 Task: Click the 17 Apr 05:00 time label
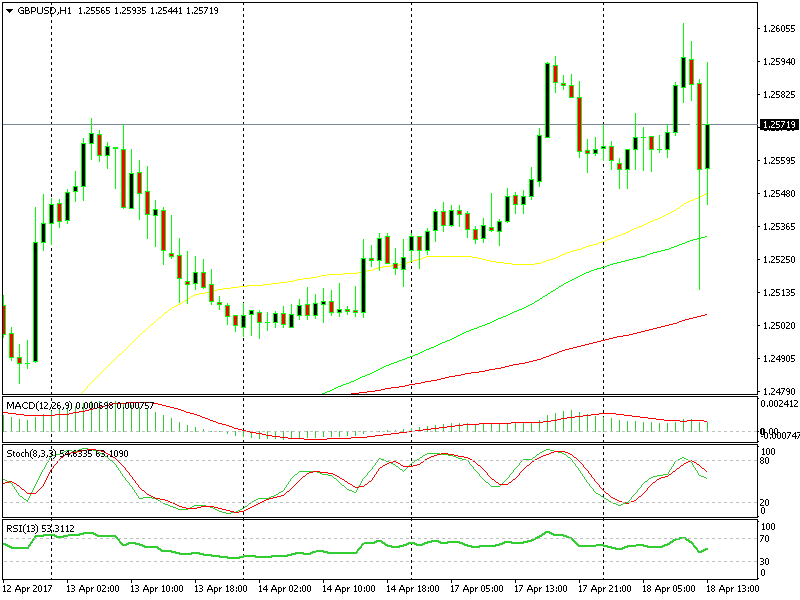(x=477, y=589)
